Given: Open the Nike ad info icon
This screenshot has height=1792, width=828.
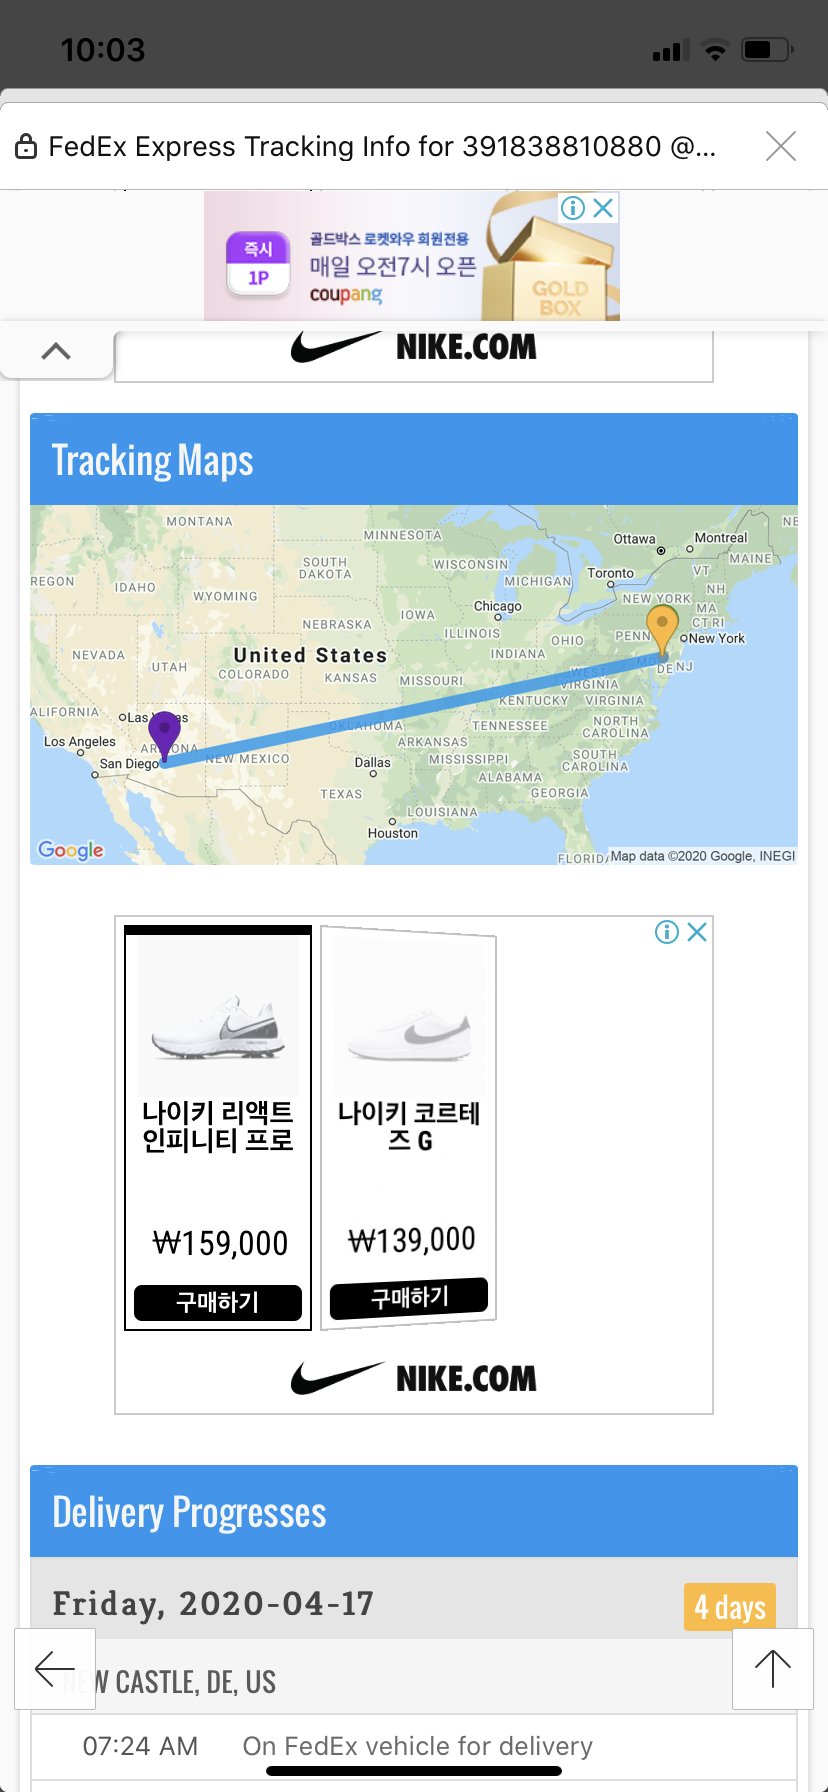Looking at the screenshot, I should (x=667, y=932).
